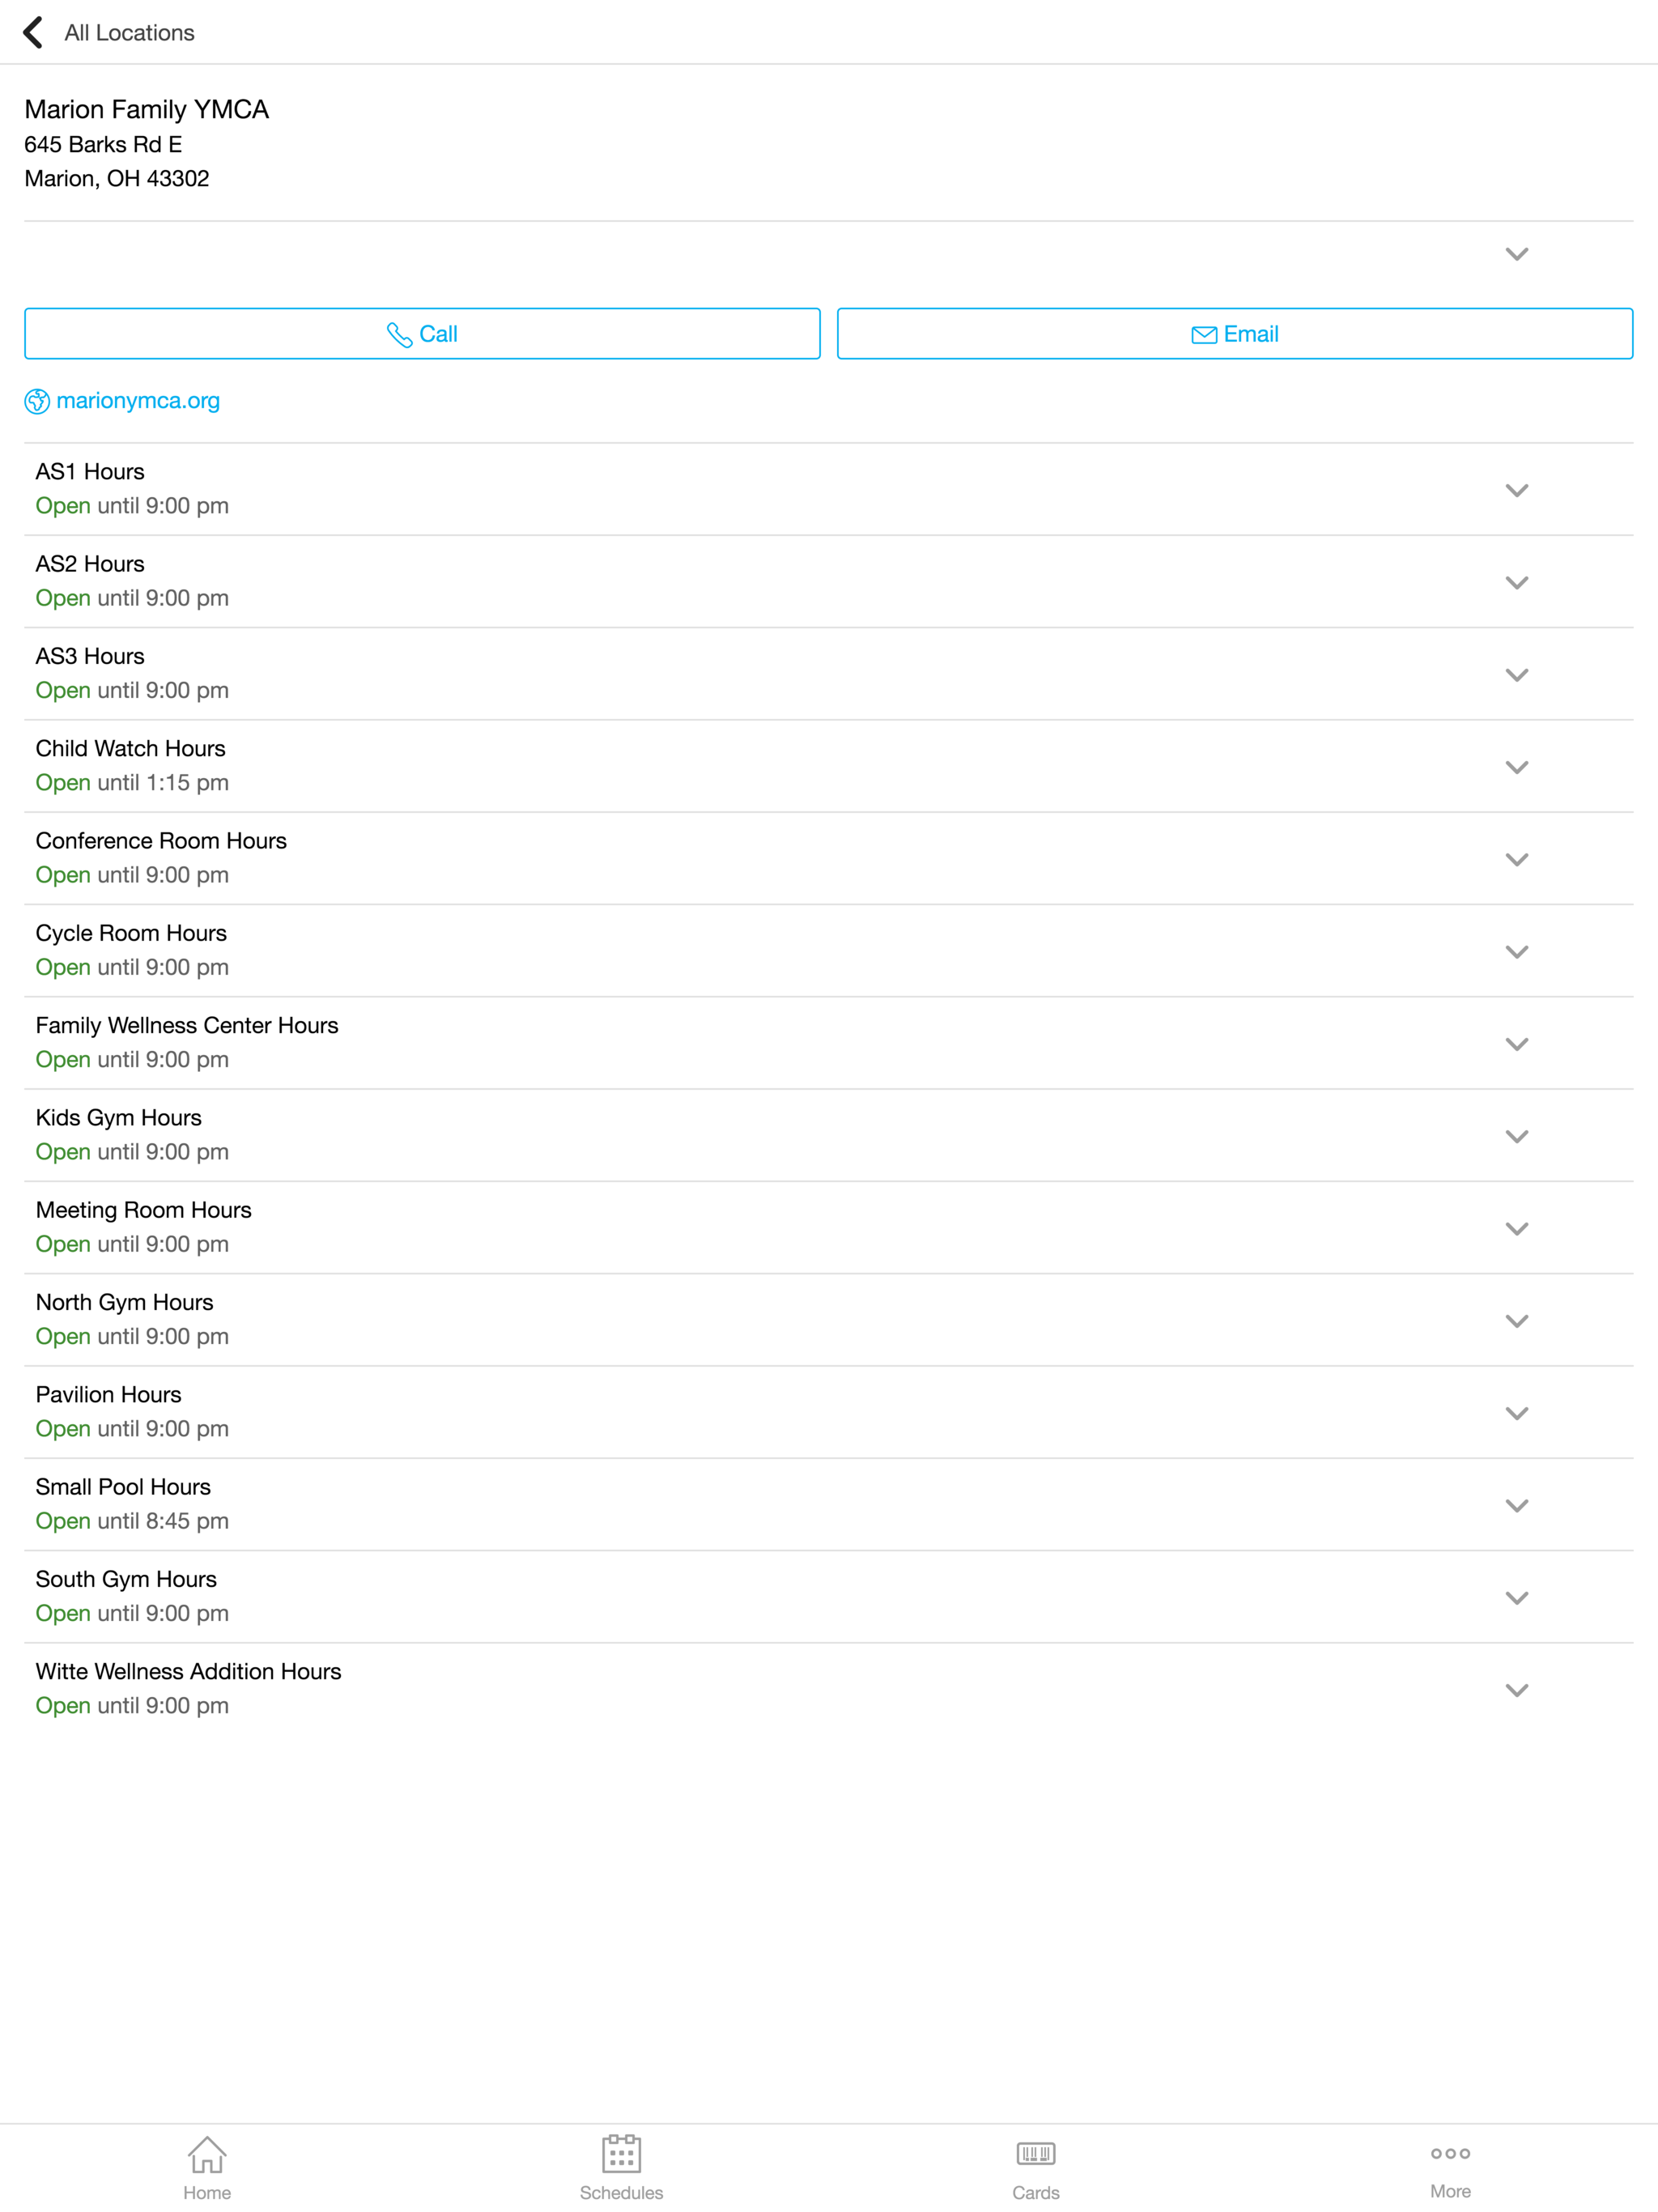Expand AS2 Hours details

pyautogui.click(x=1517, y=582)
